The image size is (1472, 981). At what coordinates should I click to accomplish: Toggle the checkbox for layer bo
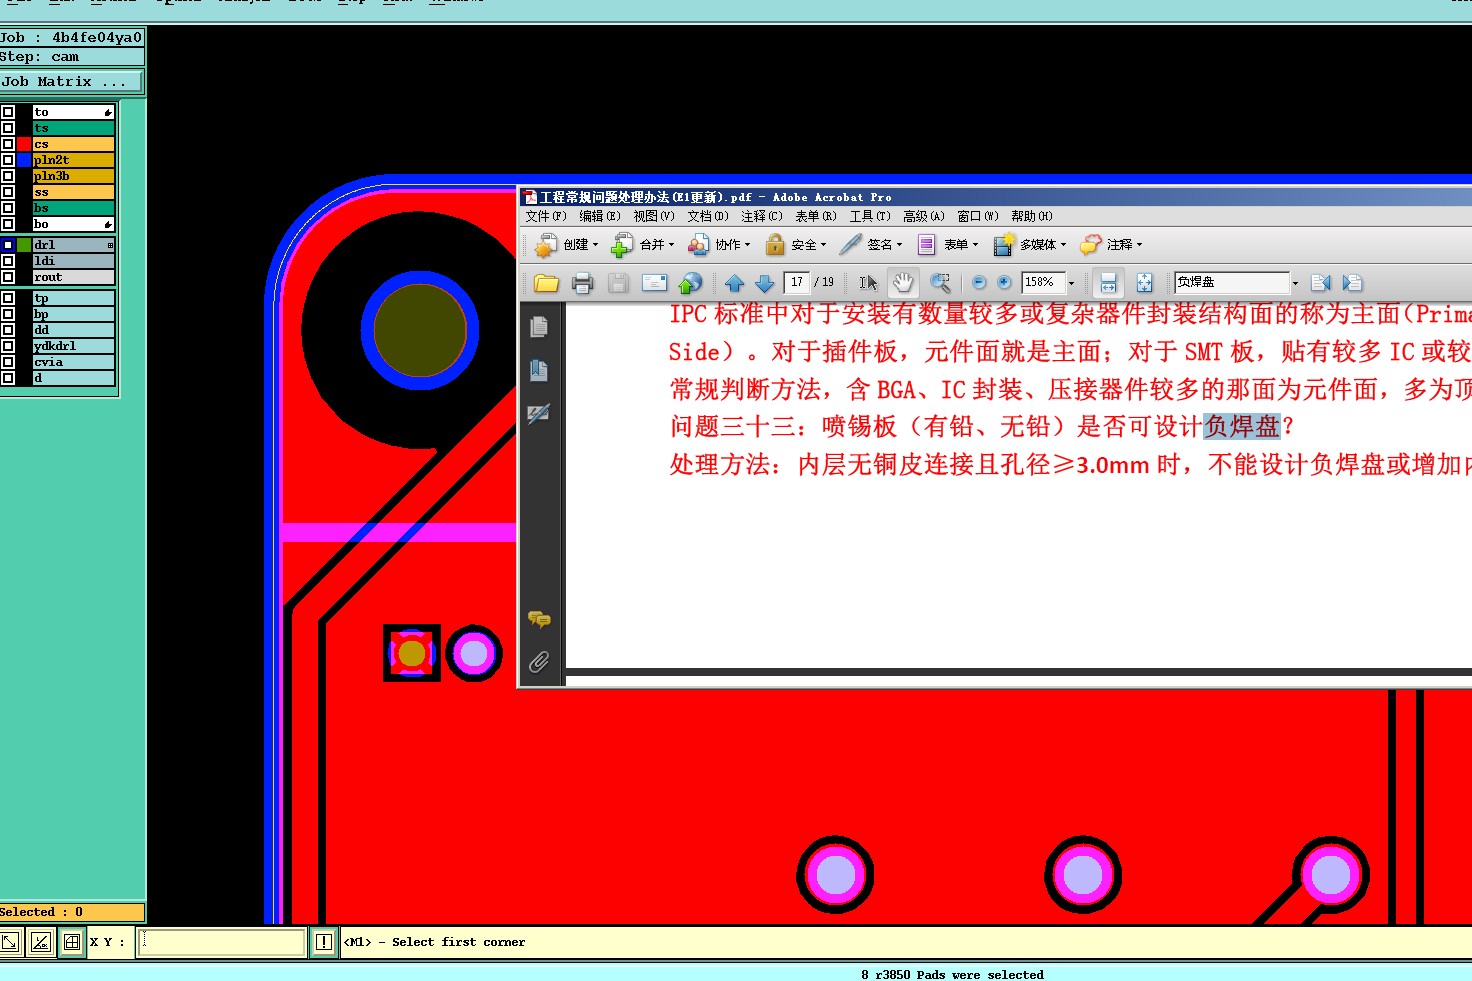pos(8,224)
